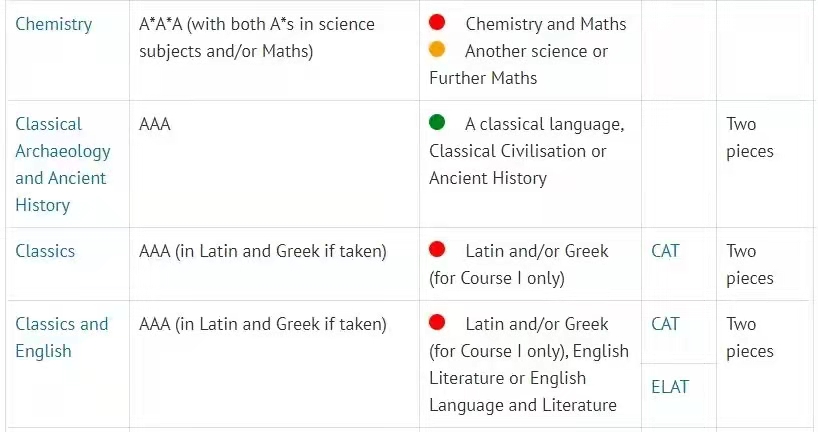
Task: Click the ELAT test link
Action: point(670,387)
